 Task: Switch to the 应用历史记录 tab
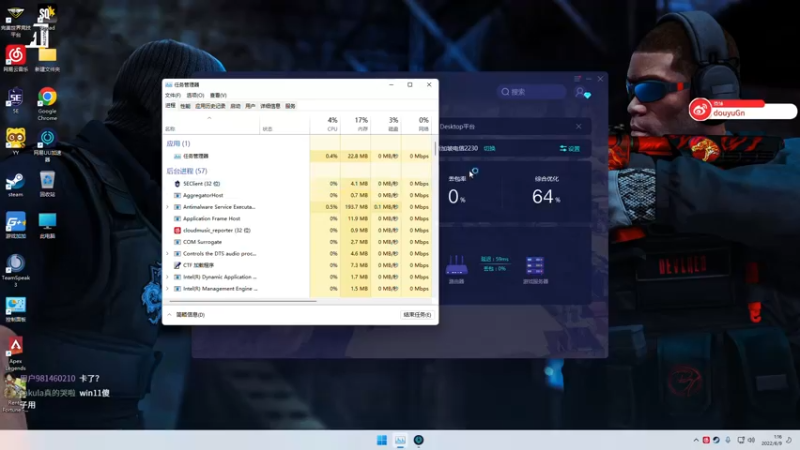pos(210,106)
